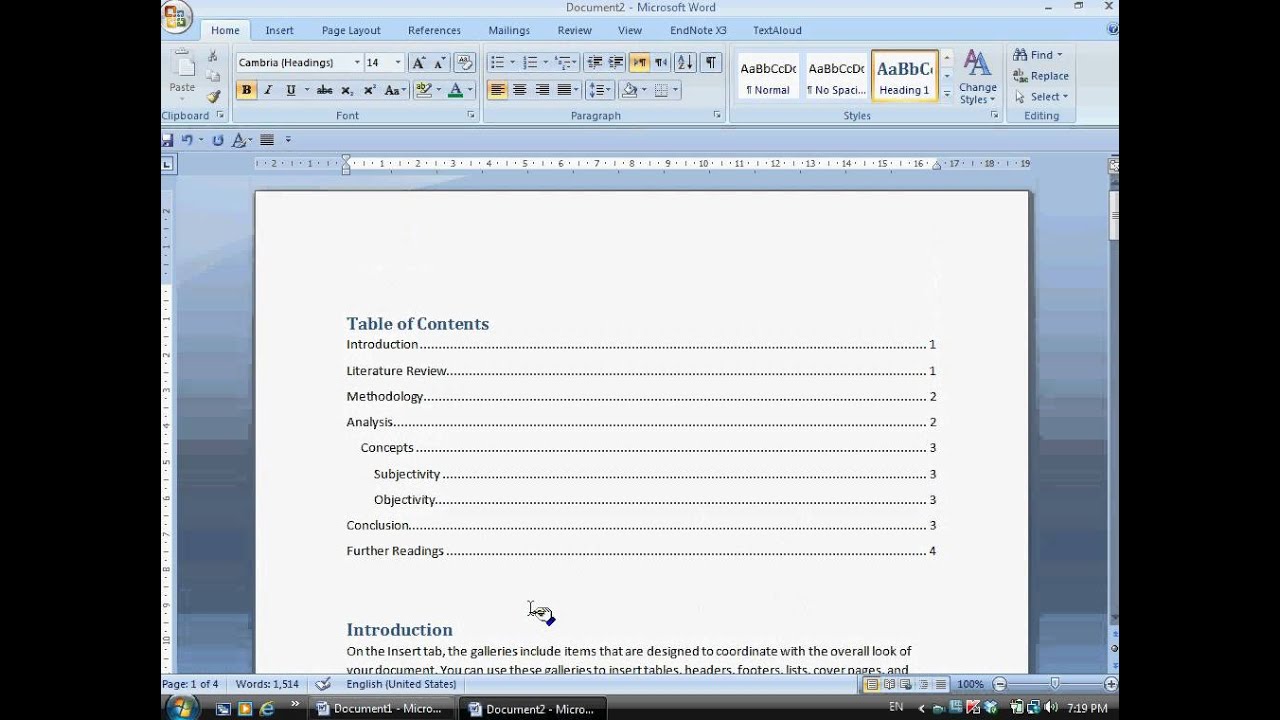
Task: Open the Numbering list dropdown
Action: coord(545,62)
